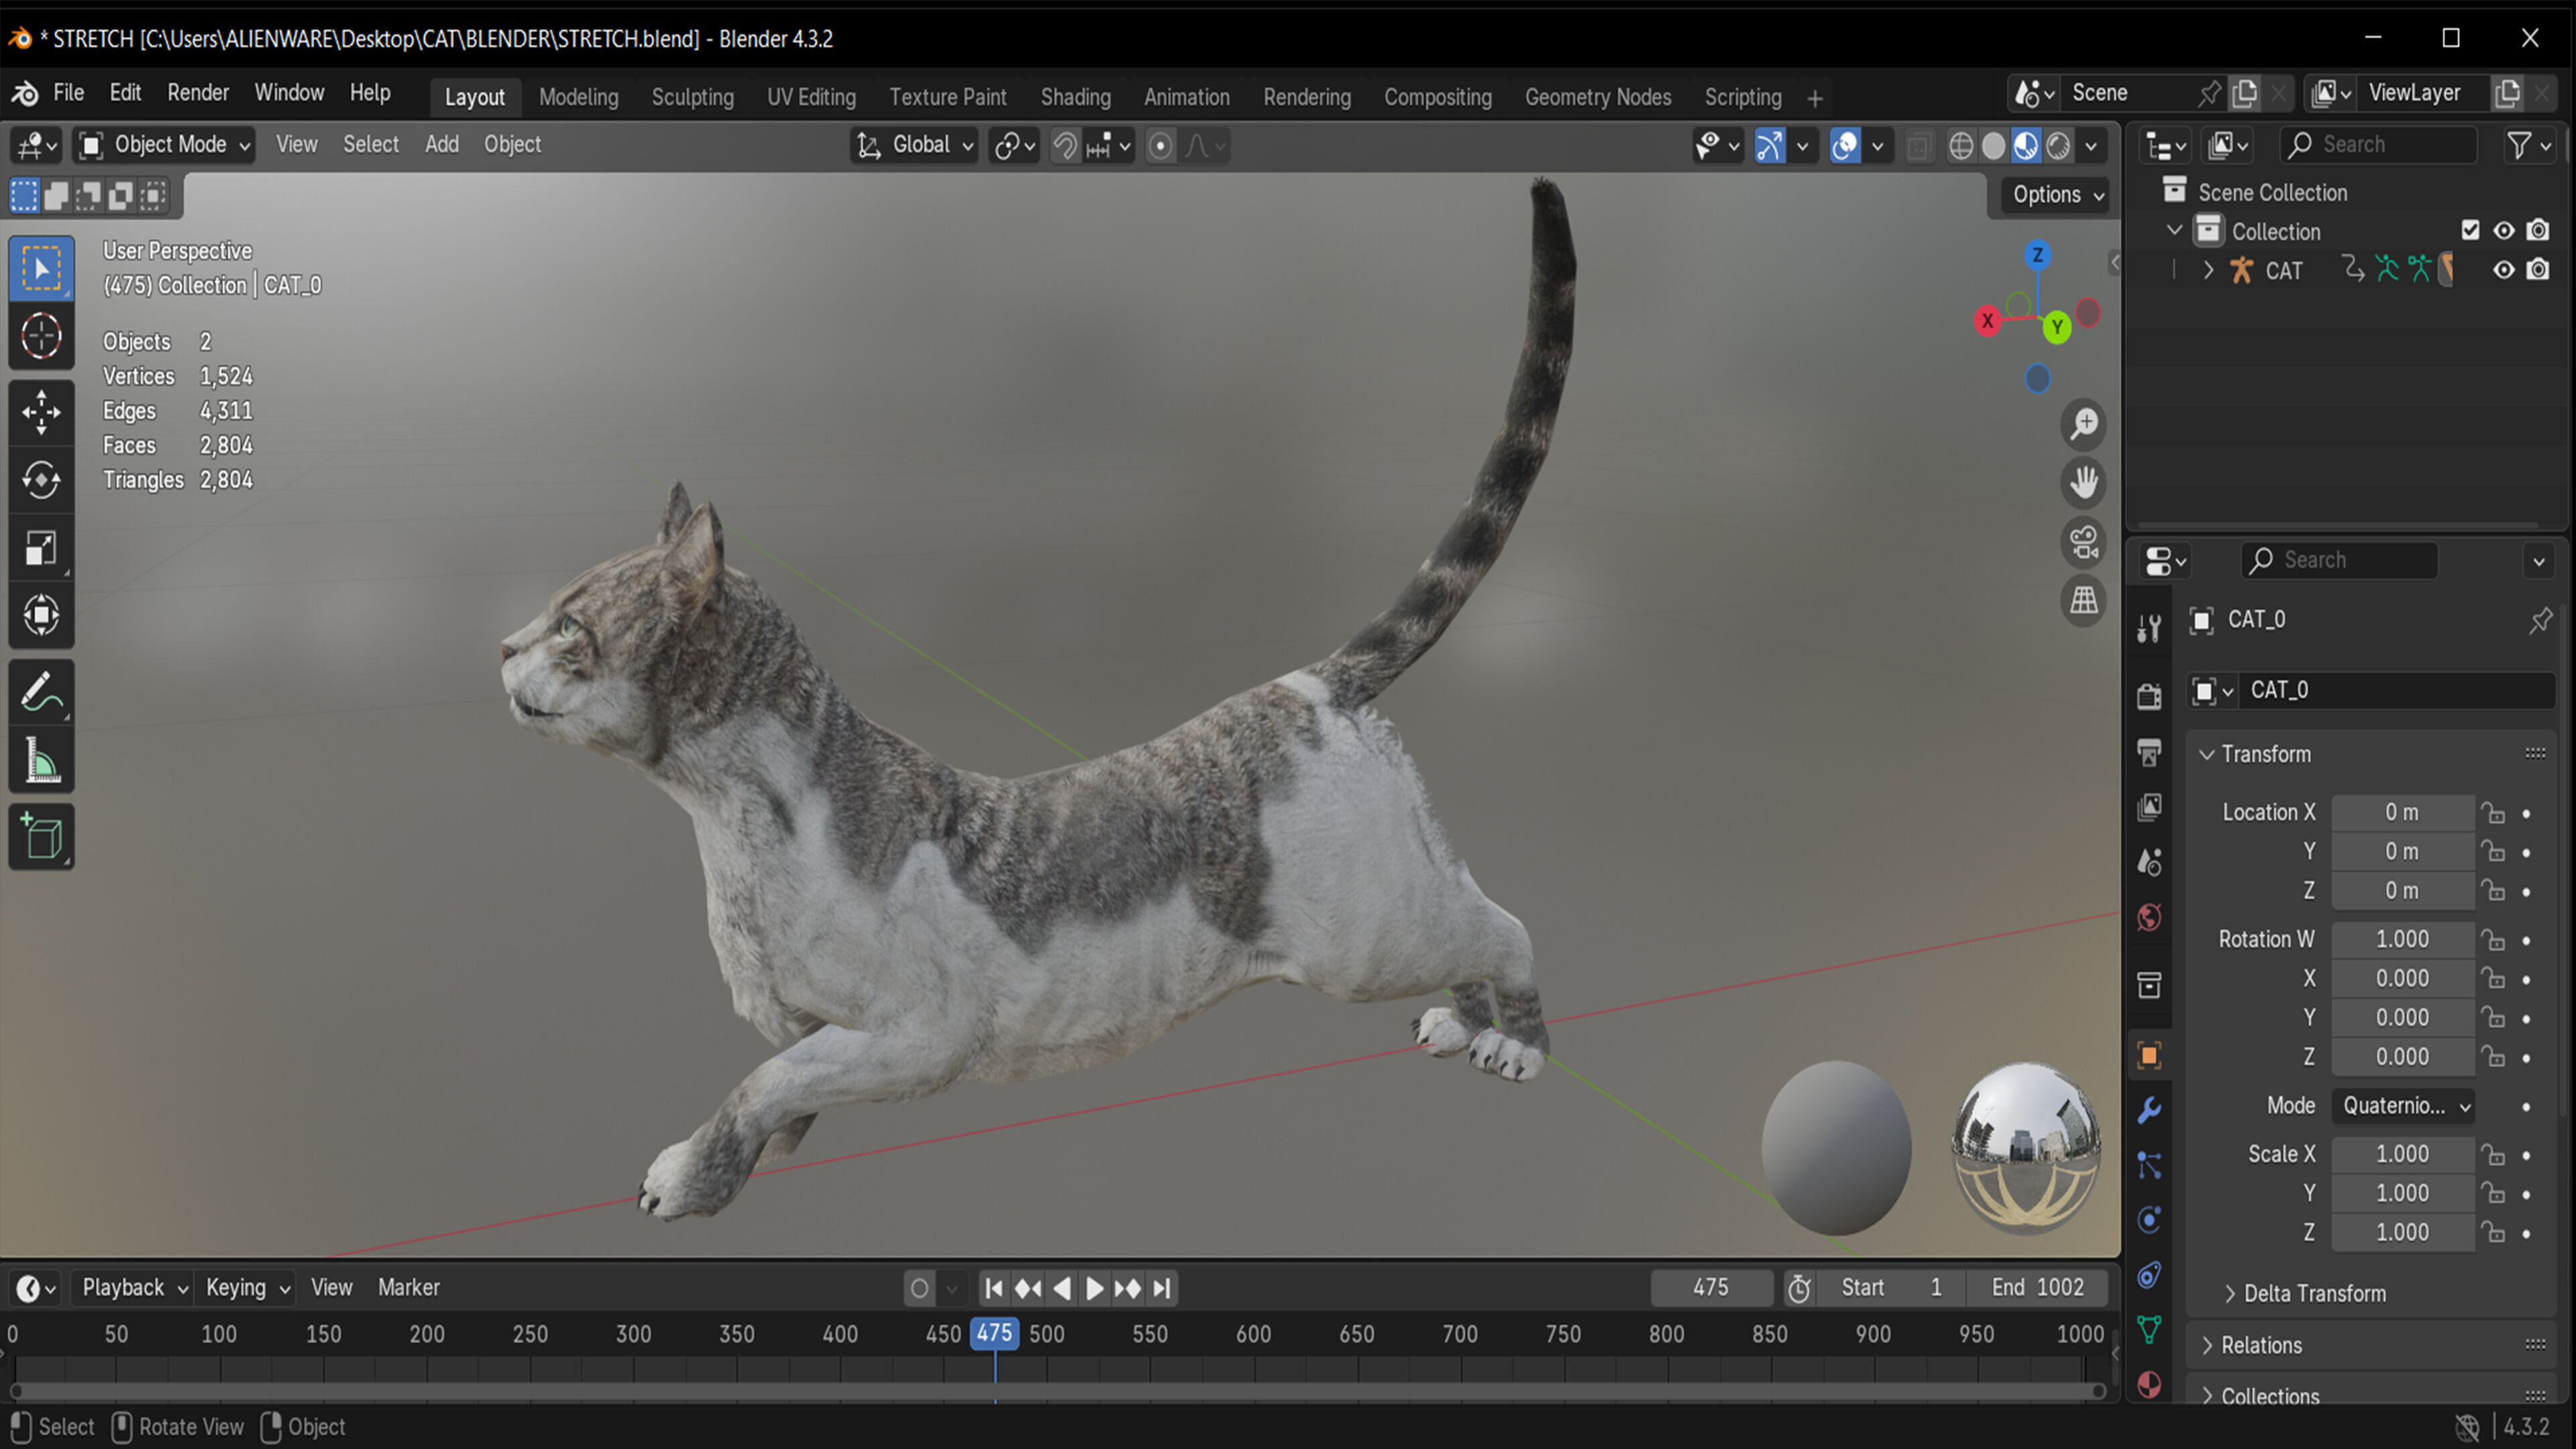This screenshot has width=2576, height=1449.
Task: Hide the CAT object in viewport
Action: (2503, 270)
